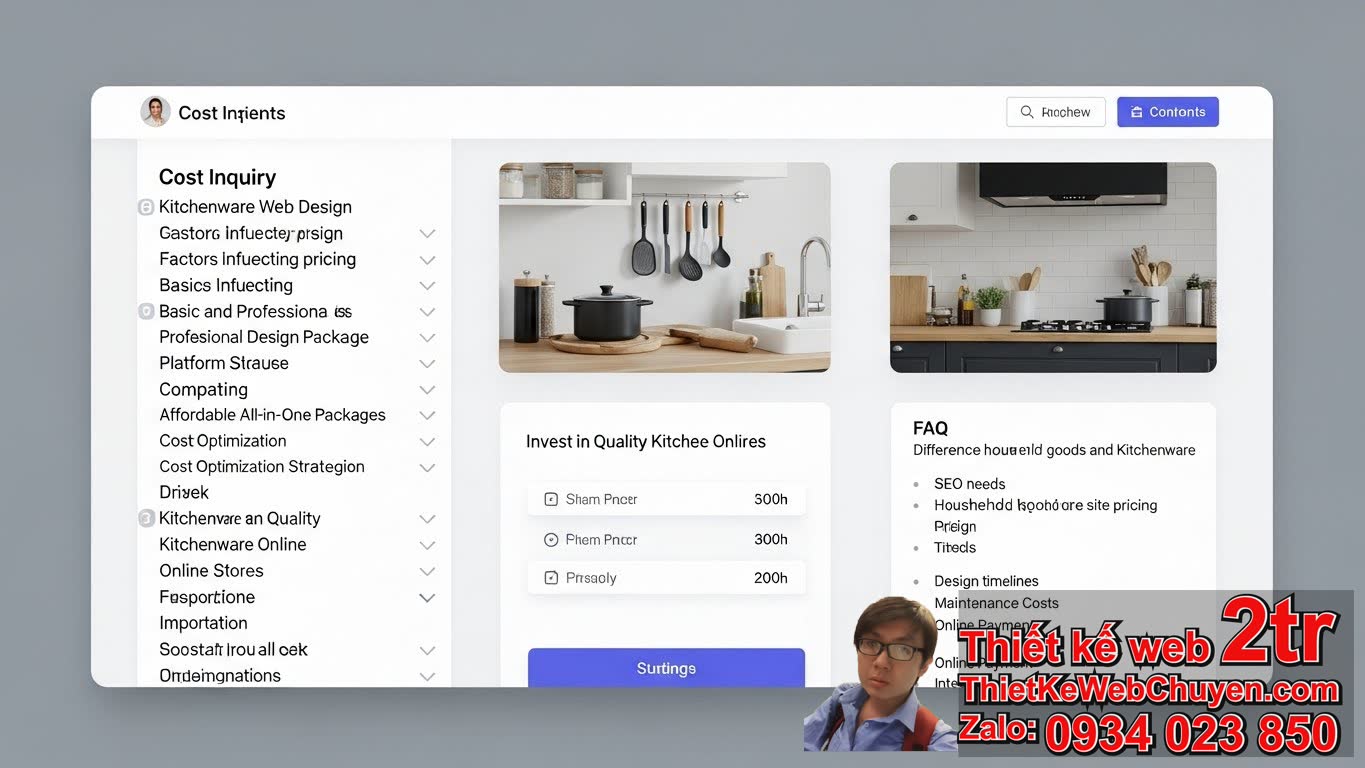Expand the Affordable All-in-One Packages chevron
The height and width of the screenshot is (768, 1365).
427,415
